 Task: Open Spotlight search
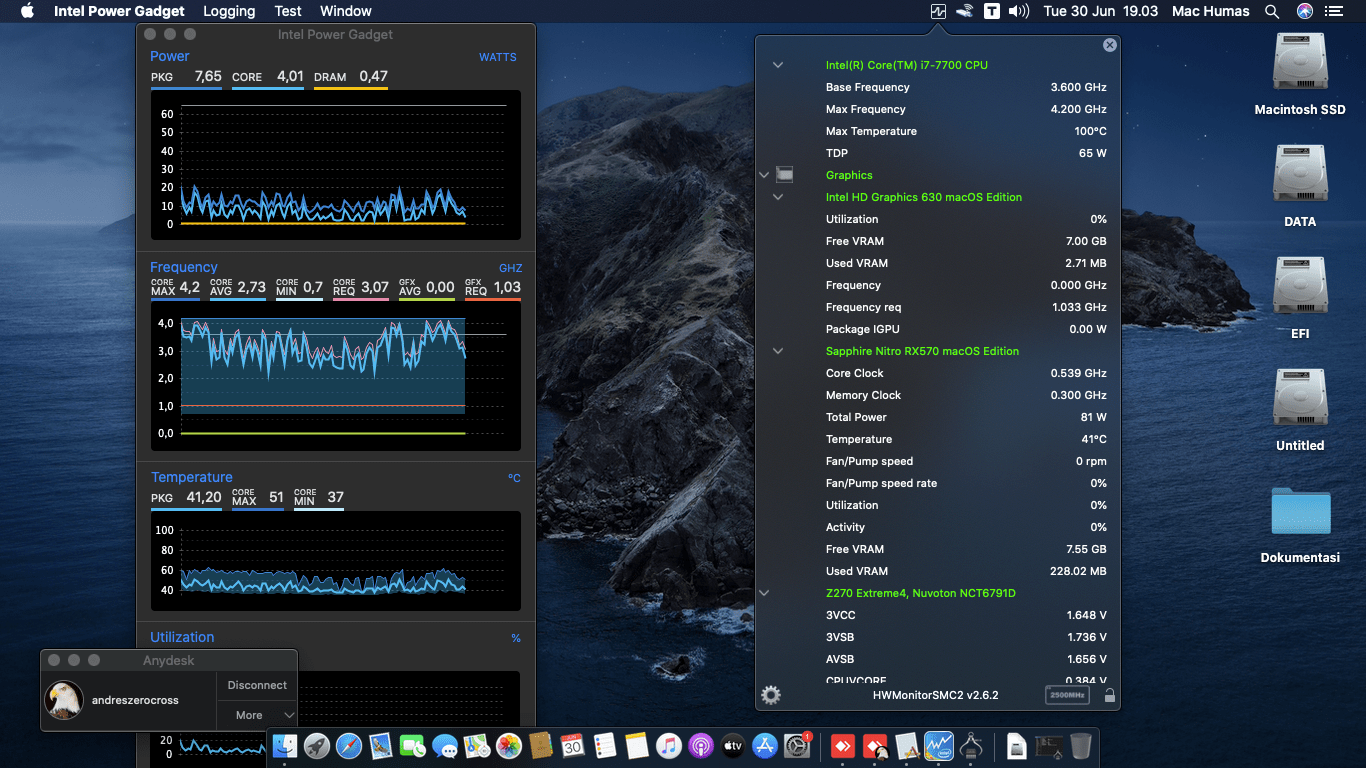coord(1272,11)
